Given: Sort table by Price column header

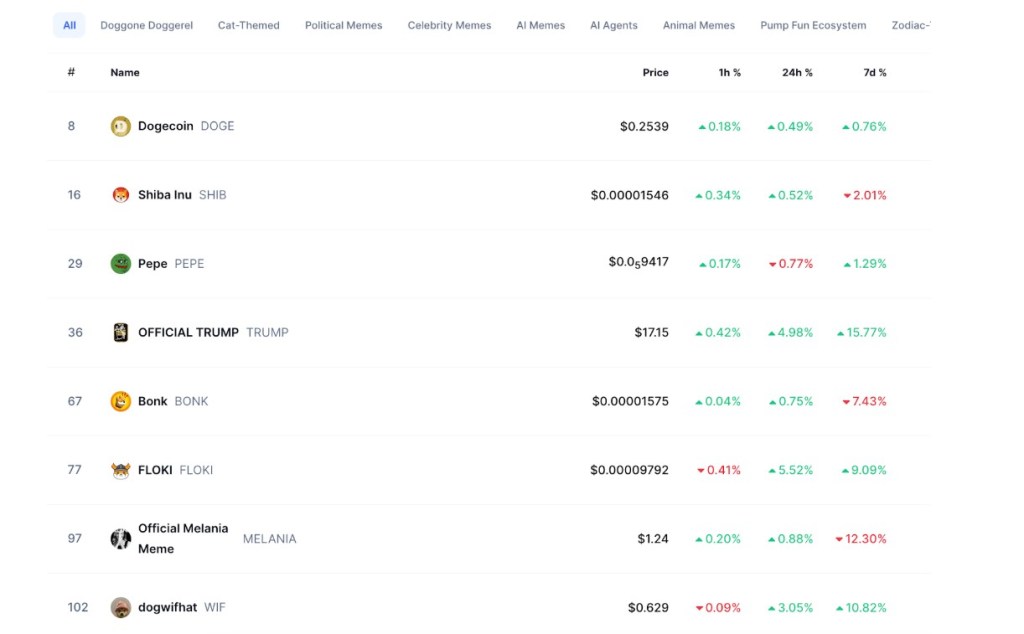Looking at the screenshot, I should [x=655, y=72].
